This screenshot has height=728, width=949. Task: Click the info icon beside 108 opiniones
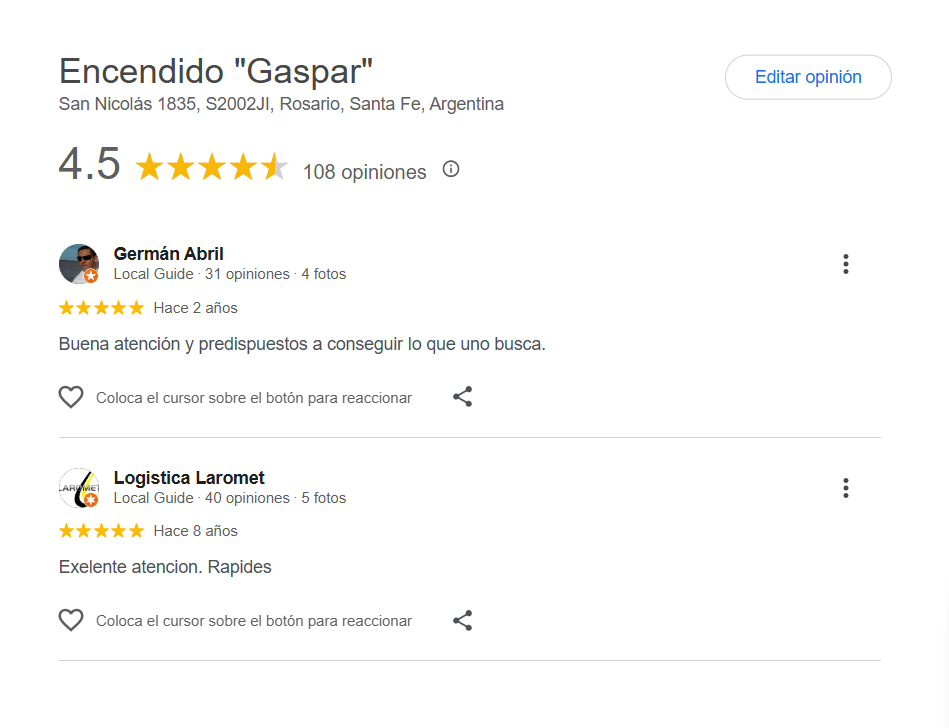tap(451, 169)
